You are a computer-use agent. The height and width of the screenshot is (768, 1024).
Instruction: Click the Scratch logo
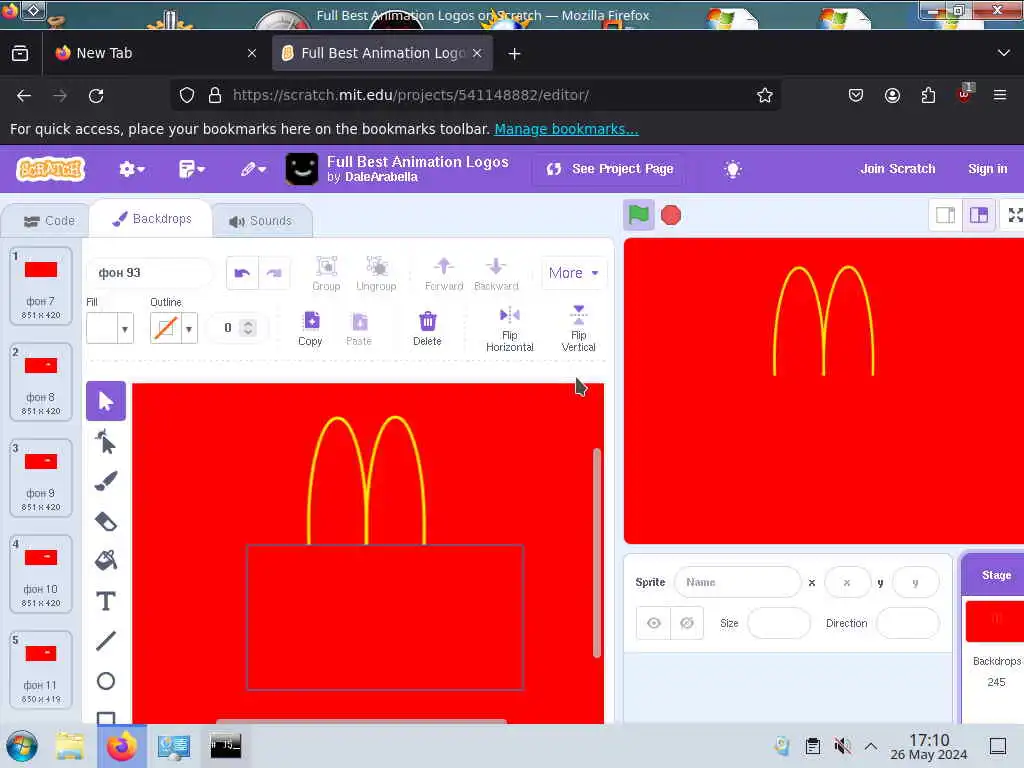click(x=51, y=169)
